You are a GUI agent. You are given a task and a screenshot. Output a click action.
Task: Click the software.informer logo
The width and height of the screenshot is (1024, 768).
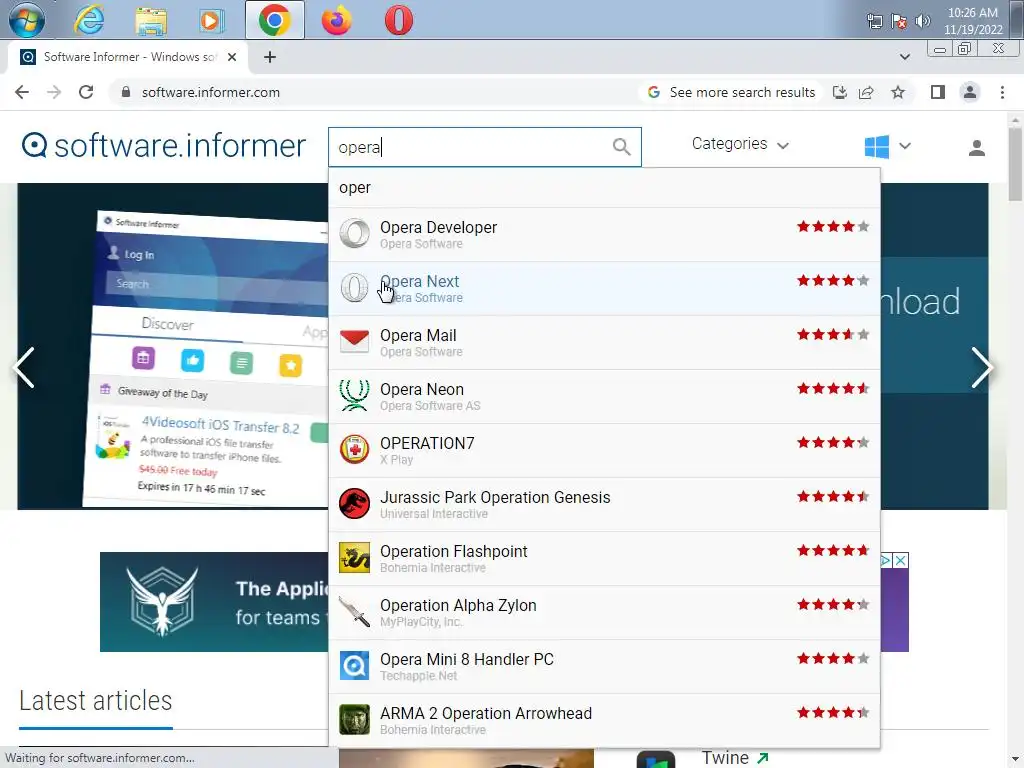[164, 145]
